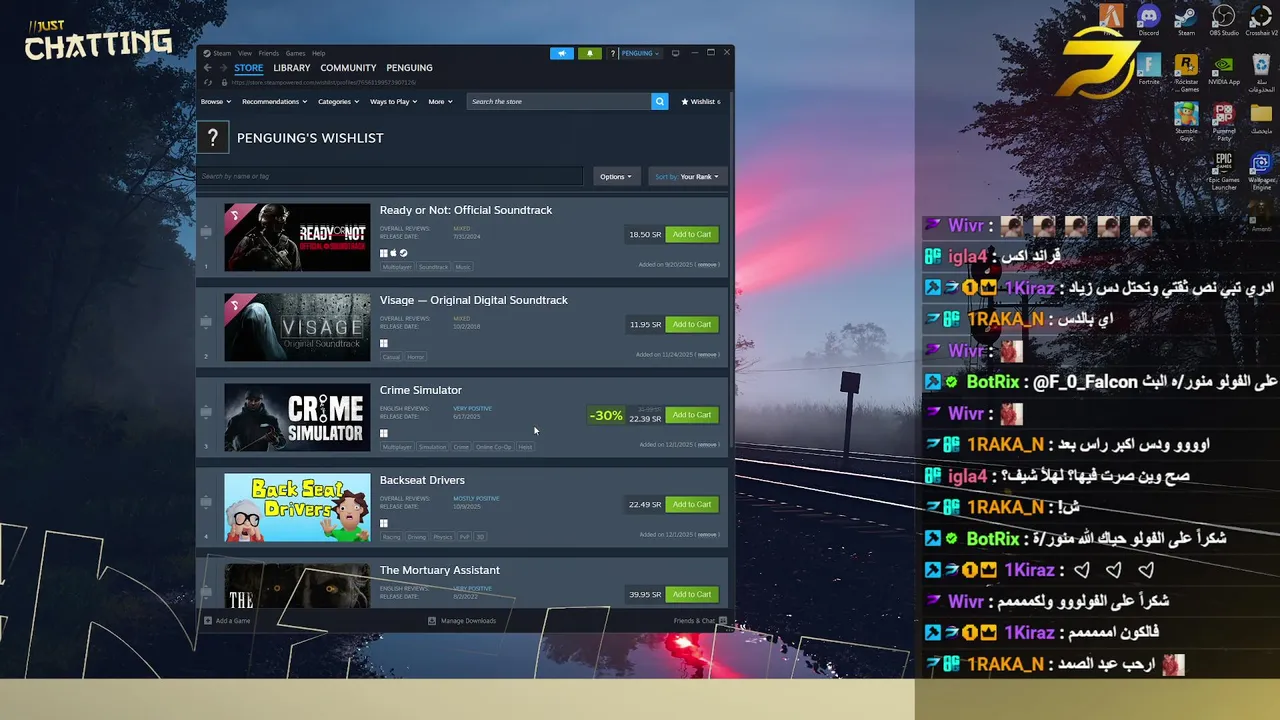Open NVIDIA App desktop shortcut
Viewport: 1280px width, 720px height.
[1223, 68]
